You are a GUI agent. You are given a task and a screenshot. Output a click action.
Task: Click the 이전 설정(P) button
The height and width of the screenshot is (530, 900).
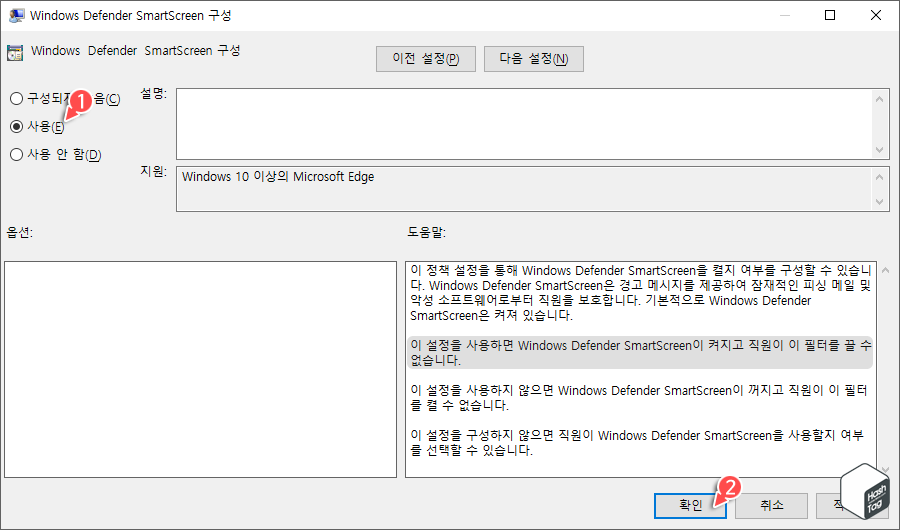[x=425, y=59]
